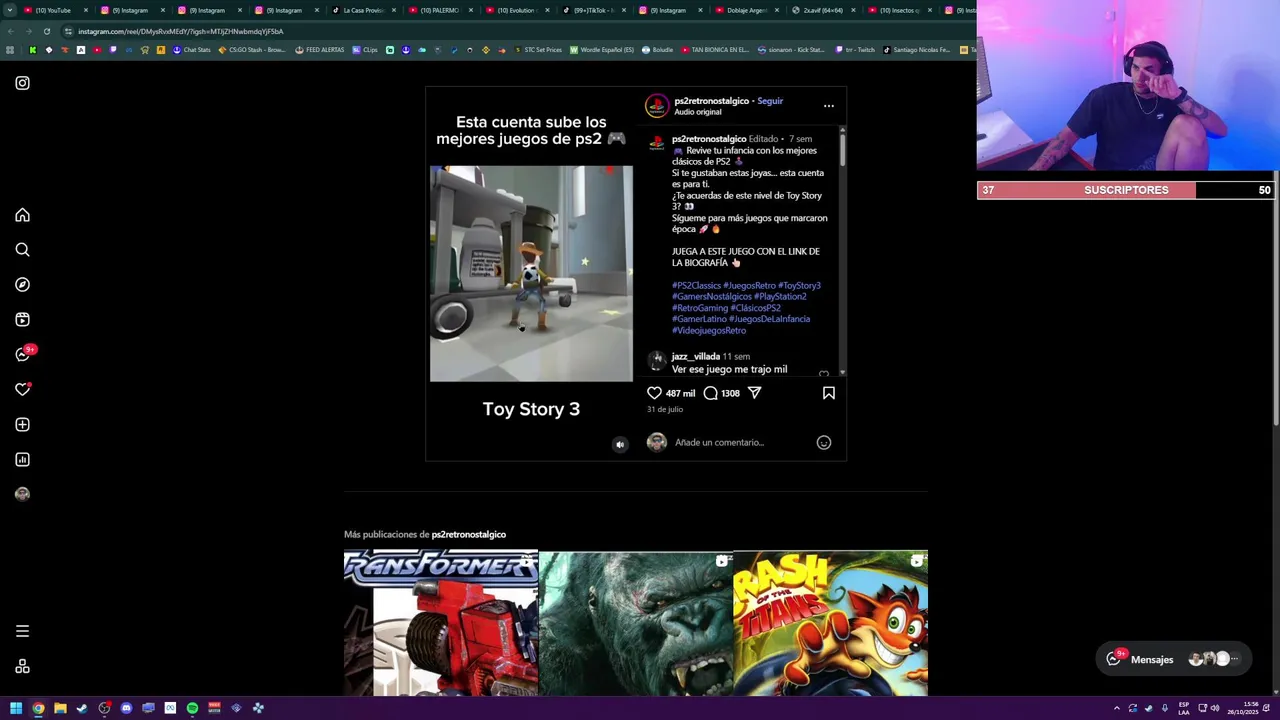The height and width of the screenshot is (720, 1280).
Task: Focus the Añade un comentario field
Action: coord(740,442)
